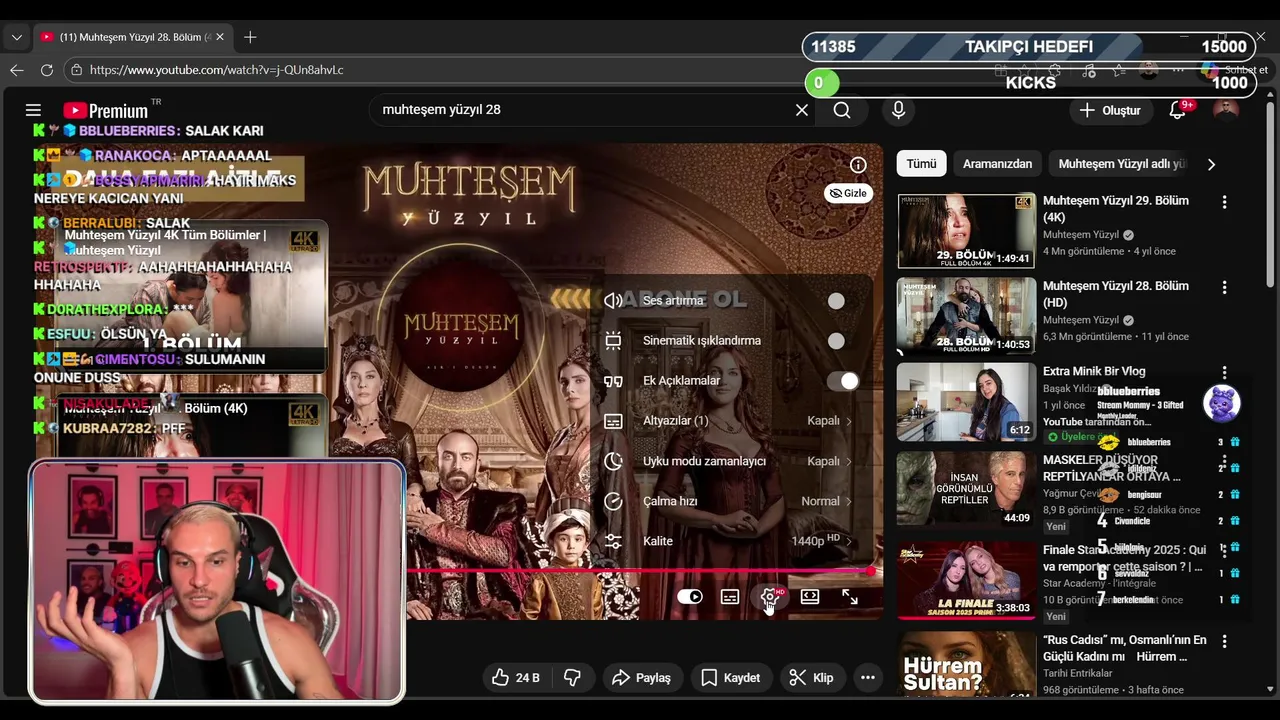Screen dimensions: 1280x720
Task: Open Hürrem Sultan thumbnail
Action: [966, 664]
